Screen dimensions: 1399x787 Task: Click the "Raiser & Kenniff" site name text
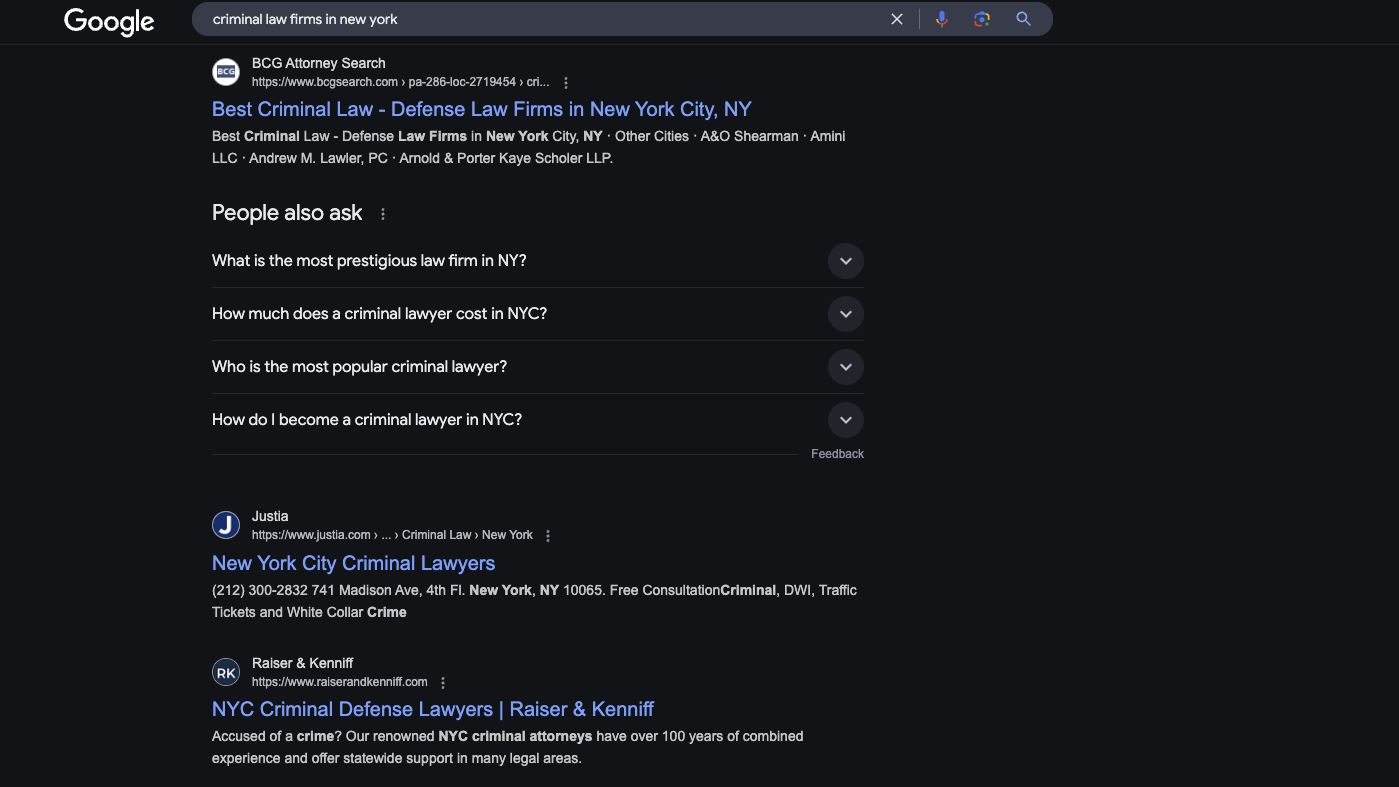(302, 663)
